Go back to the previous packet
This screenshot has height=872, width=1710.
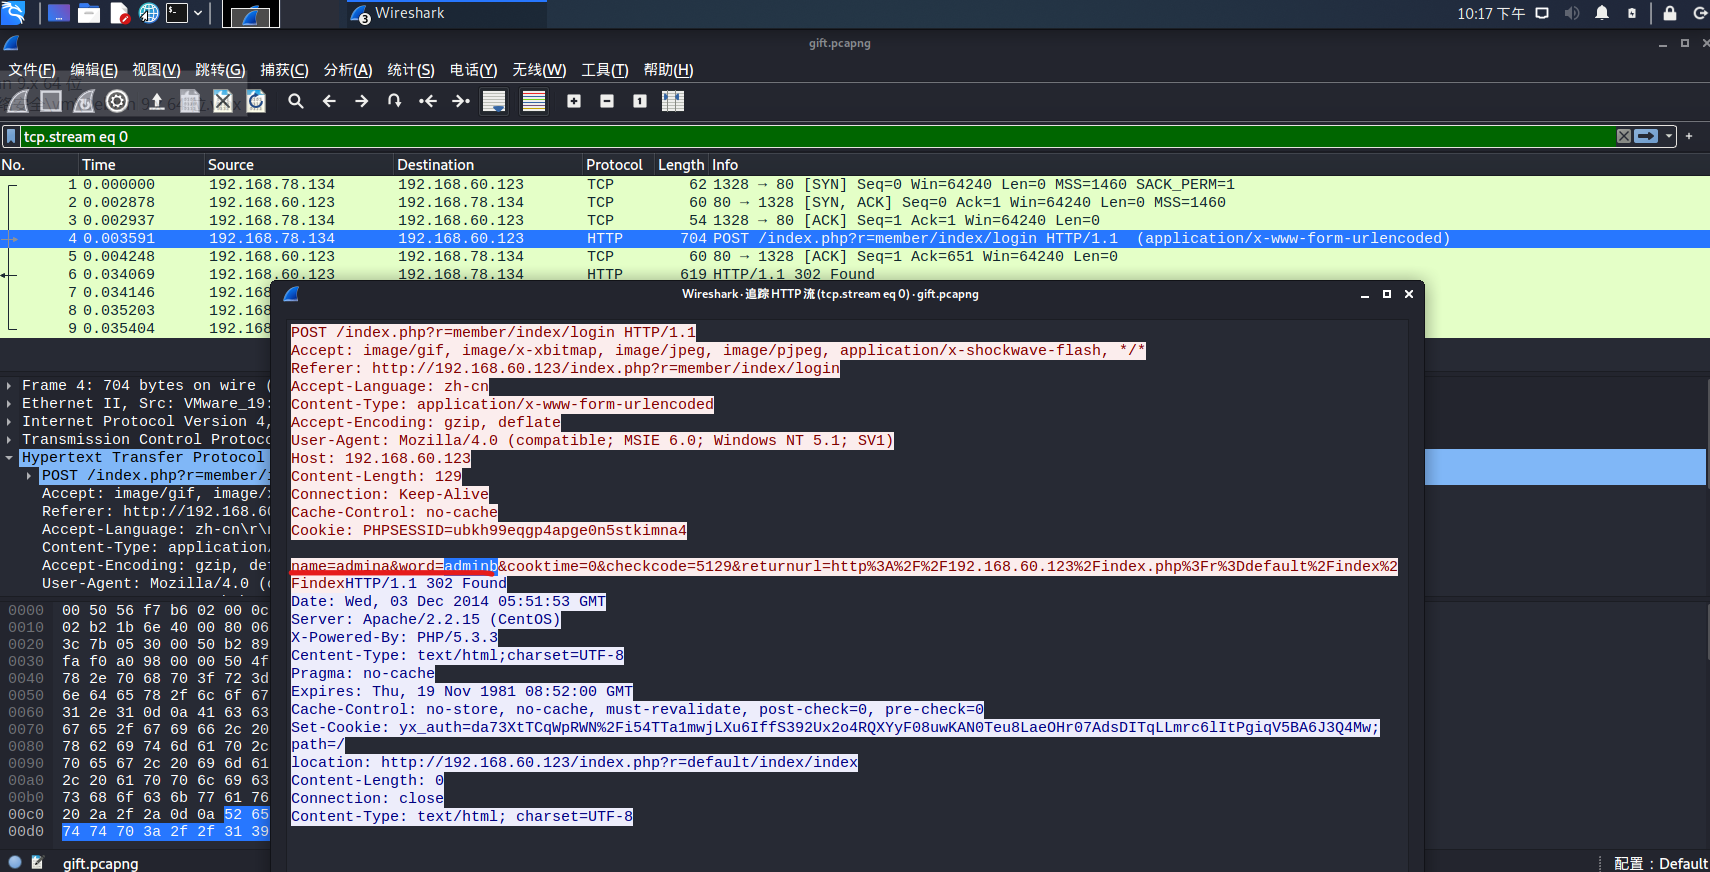pos(329,101)
